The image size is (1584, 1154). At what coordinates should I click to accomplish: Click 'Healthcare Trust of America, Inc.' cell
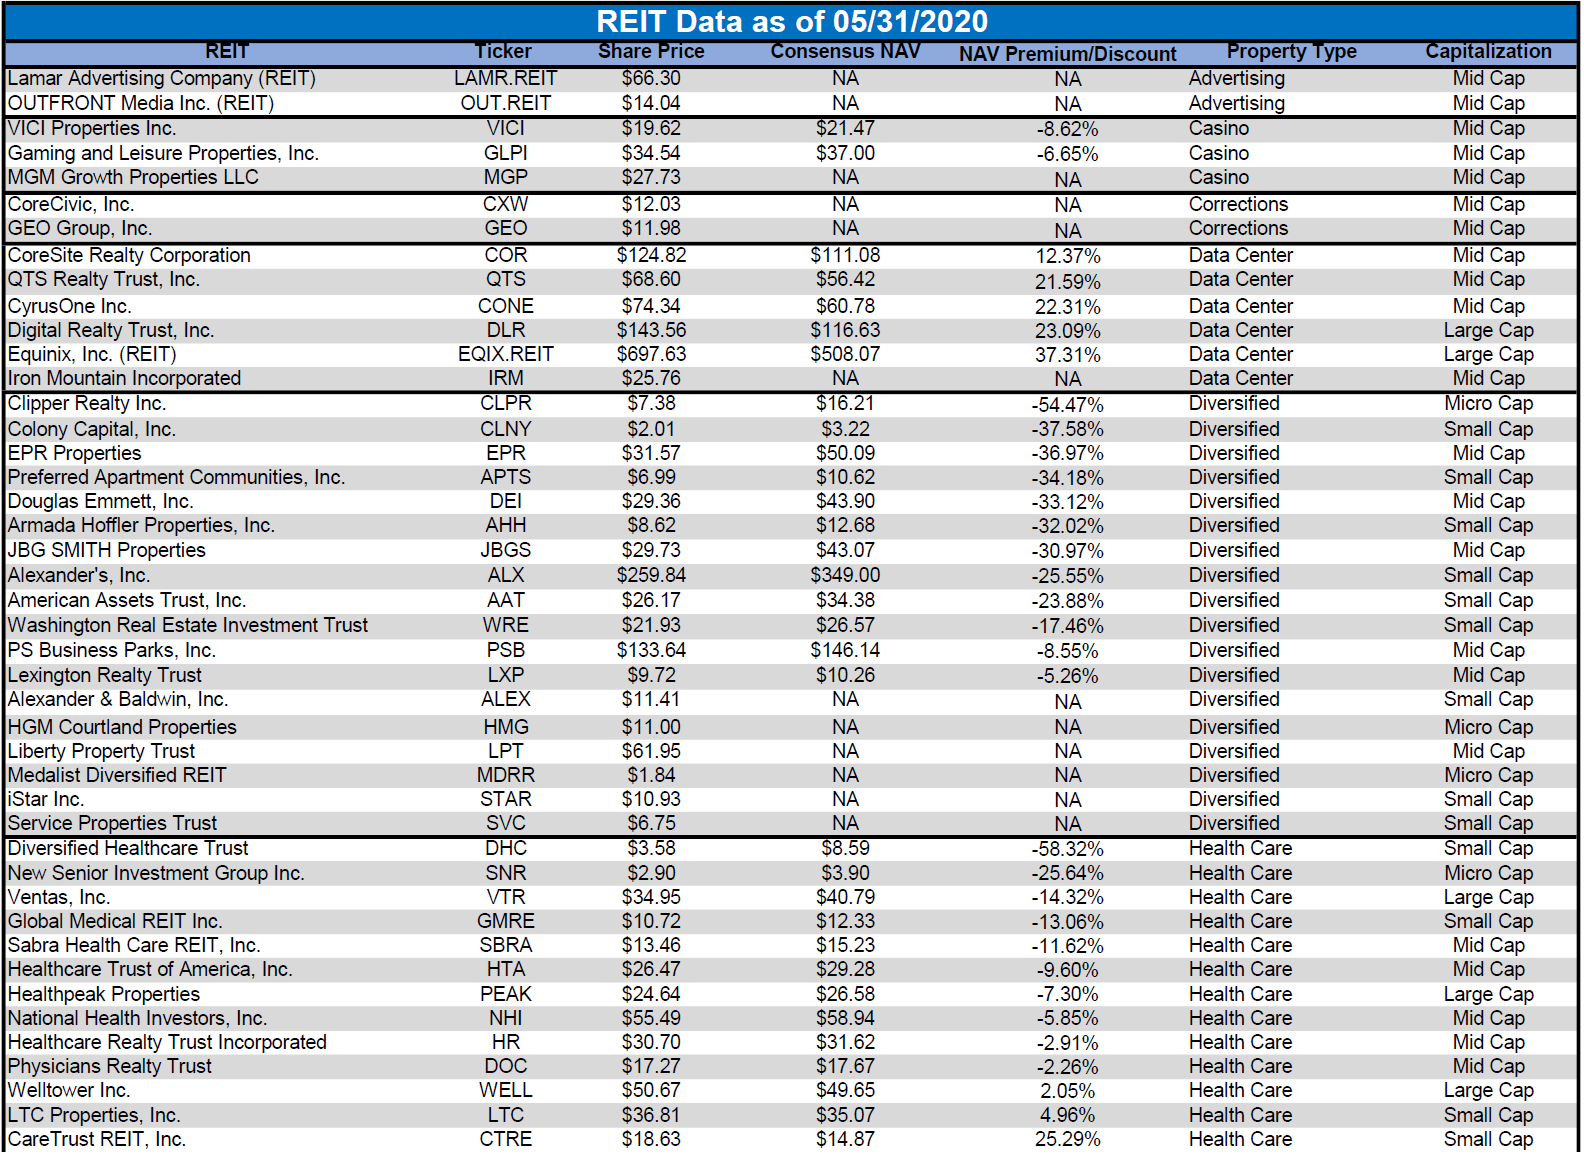(x=150, y=969)
